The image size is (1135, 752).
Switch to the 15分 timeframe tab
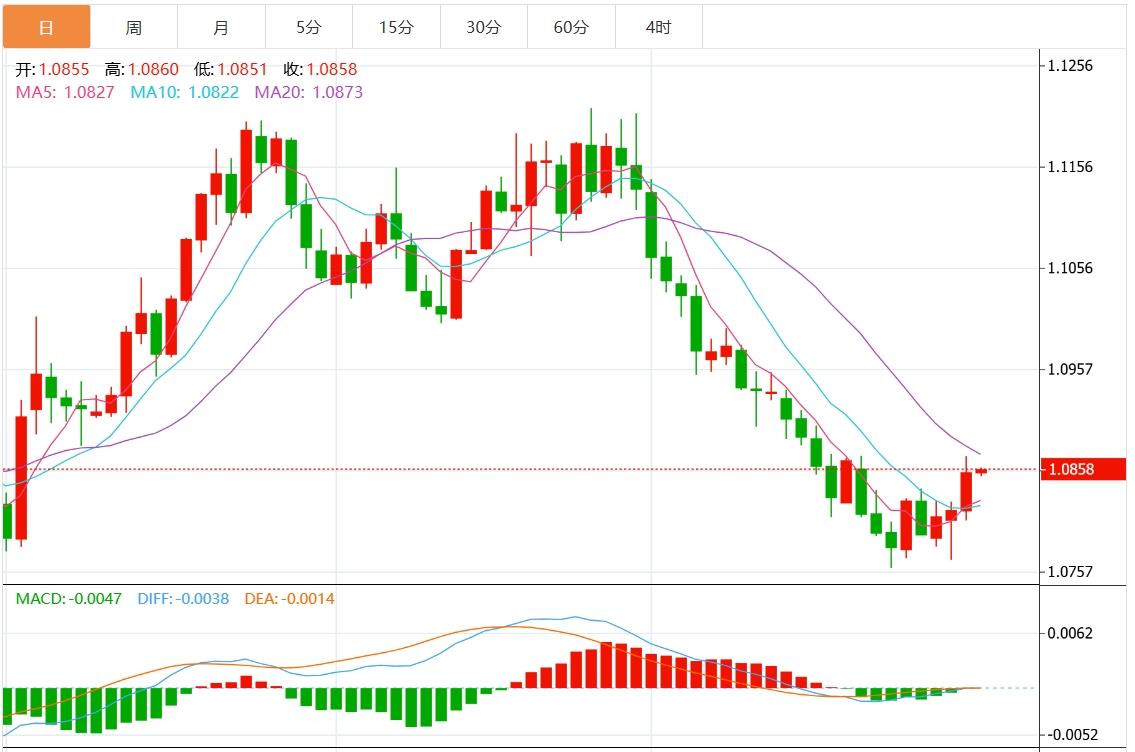(x=396, y=27)
